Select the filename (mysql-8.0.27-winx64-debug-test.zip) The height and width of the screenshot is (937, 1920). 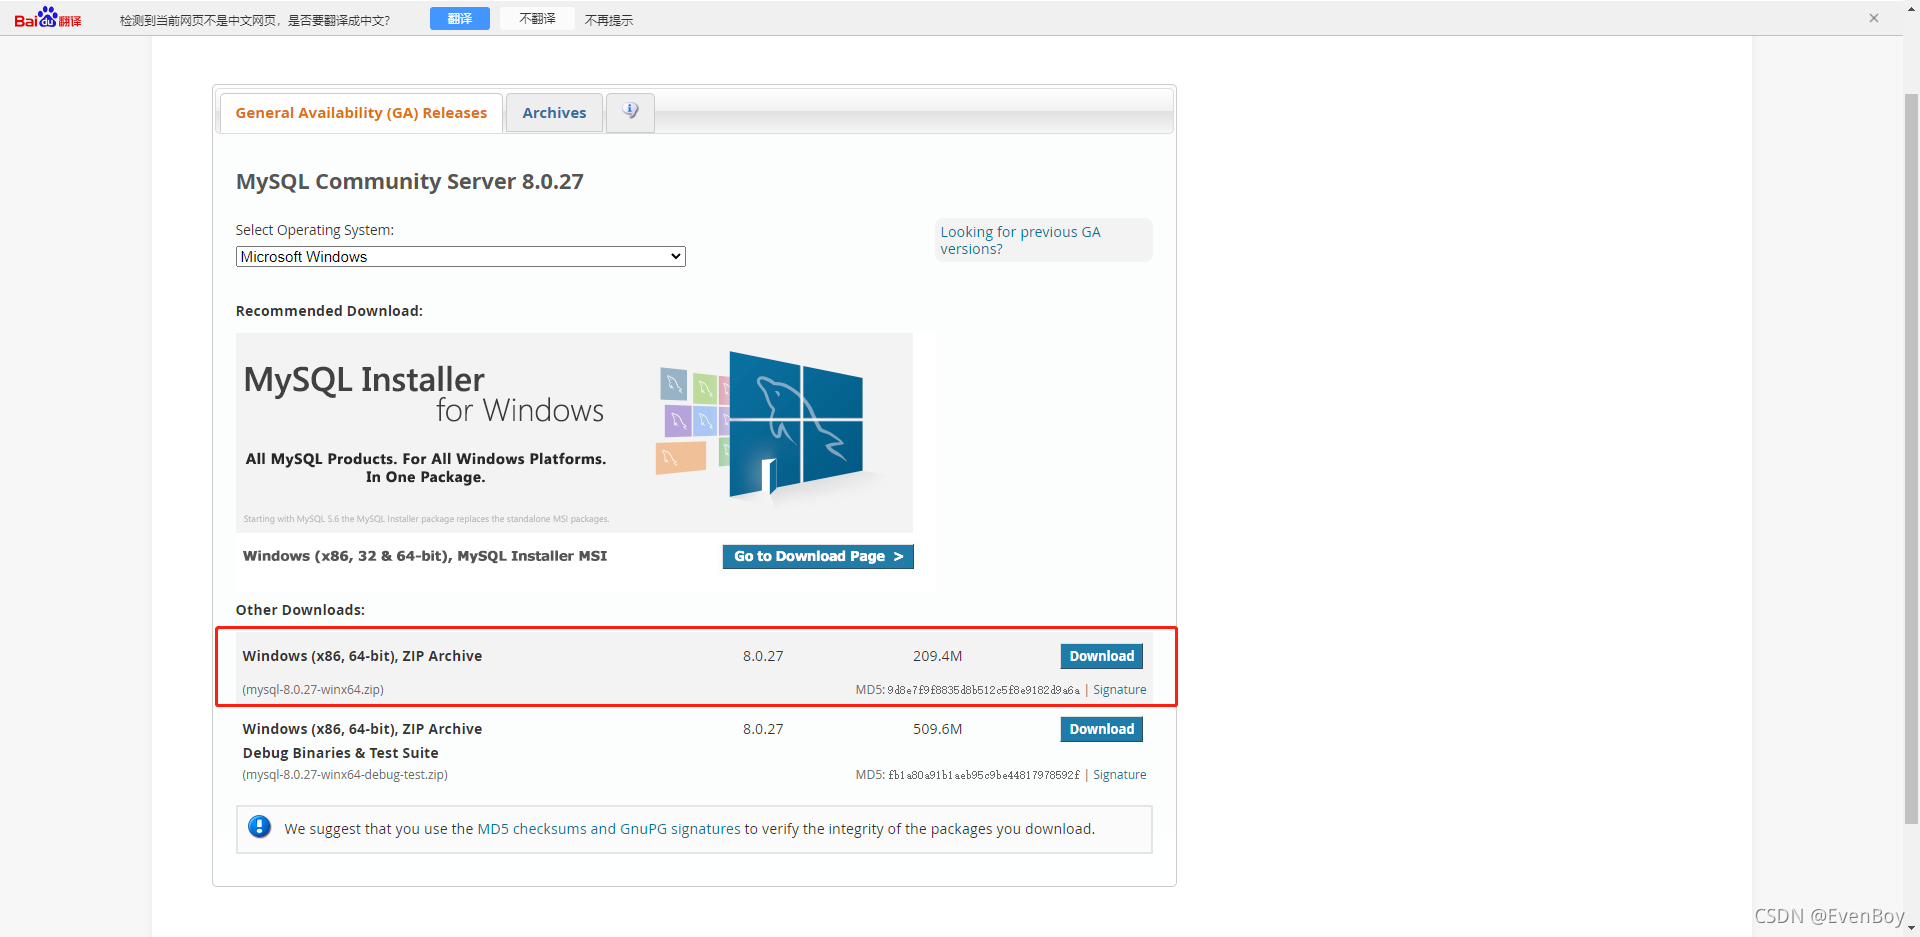click(345, 775)
